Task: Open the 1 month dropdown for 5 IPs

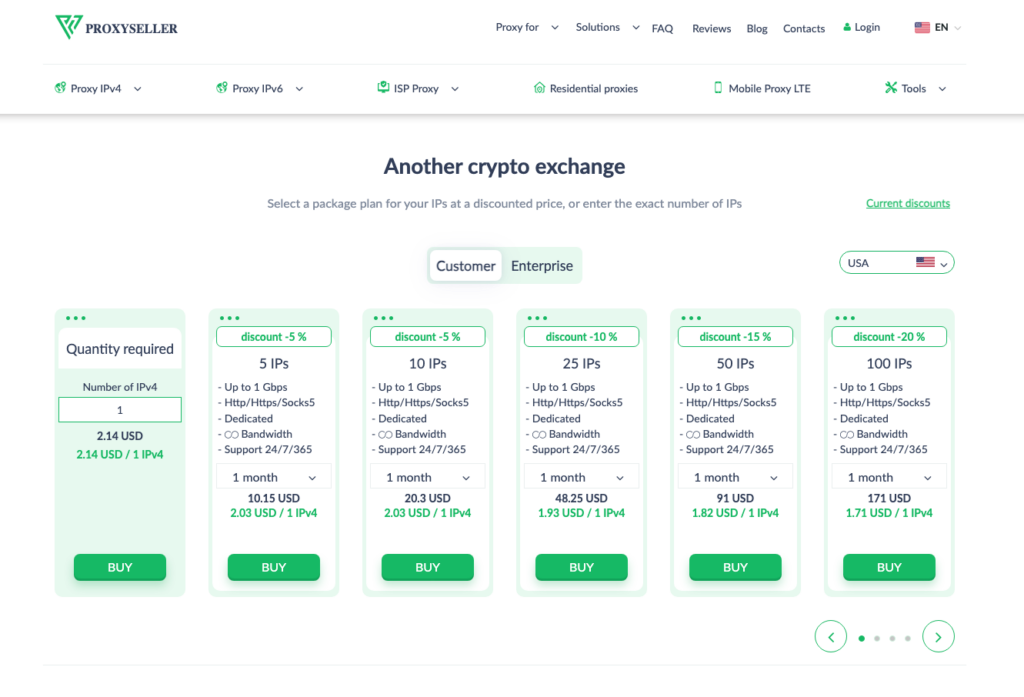Action: (x=274, y=478)
